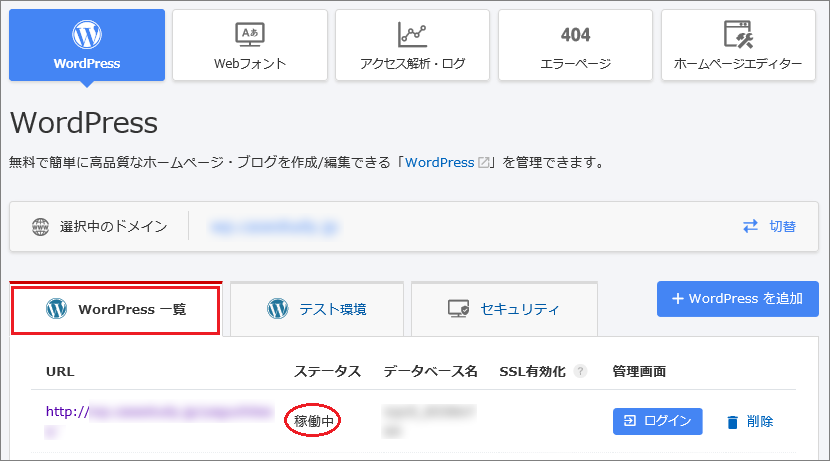Open the WordPress top navigation card
The width and height of the screenshot is (830, 461).
(87, 45)
